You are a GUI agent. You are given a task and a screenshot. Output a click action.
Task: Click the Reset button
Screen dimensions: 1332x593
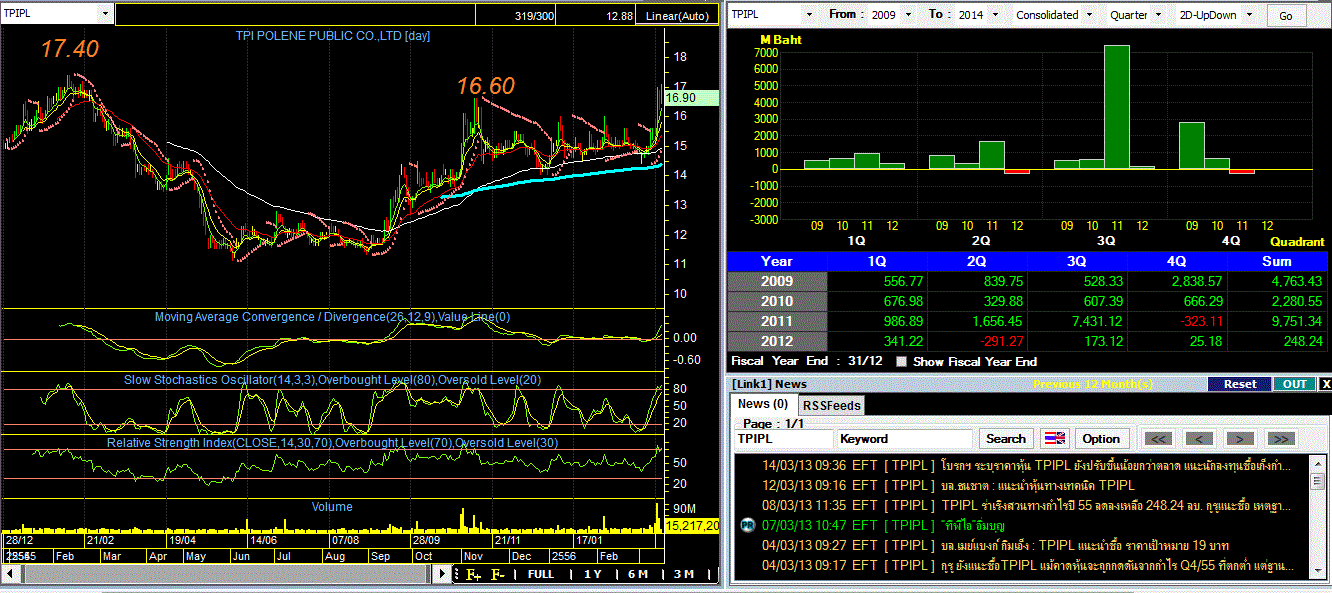click(x=1240, y=384)
